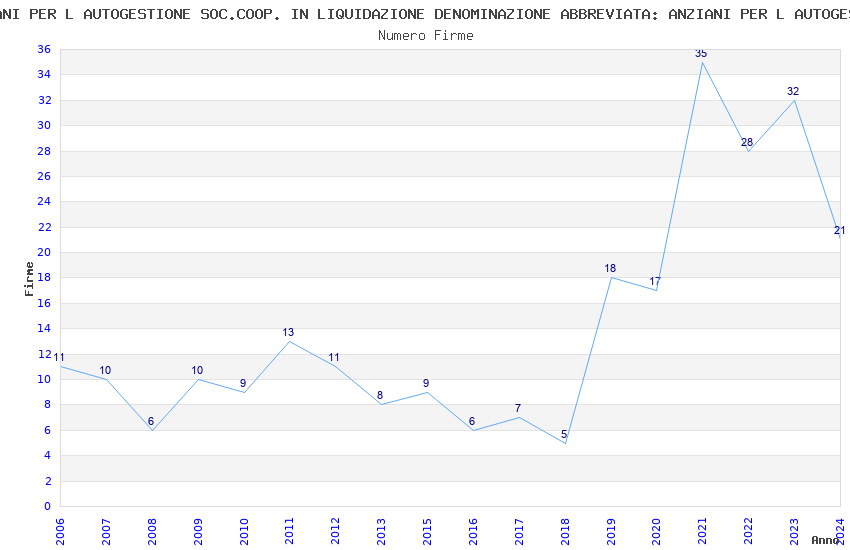This screenshot has width=850, height=550.
Task: Click the 2019 data label 18
Action: point(610,268)
